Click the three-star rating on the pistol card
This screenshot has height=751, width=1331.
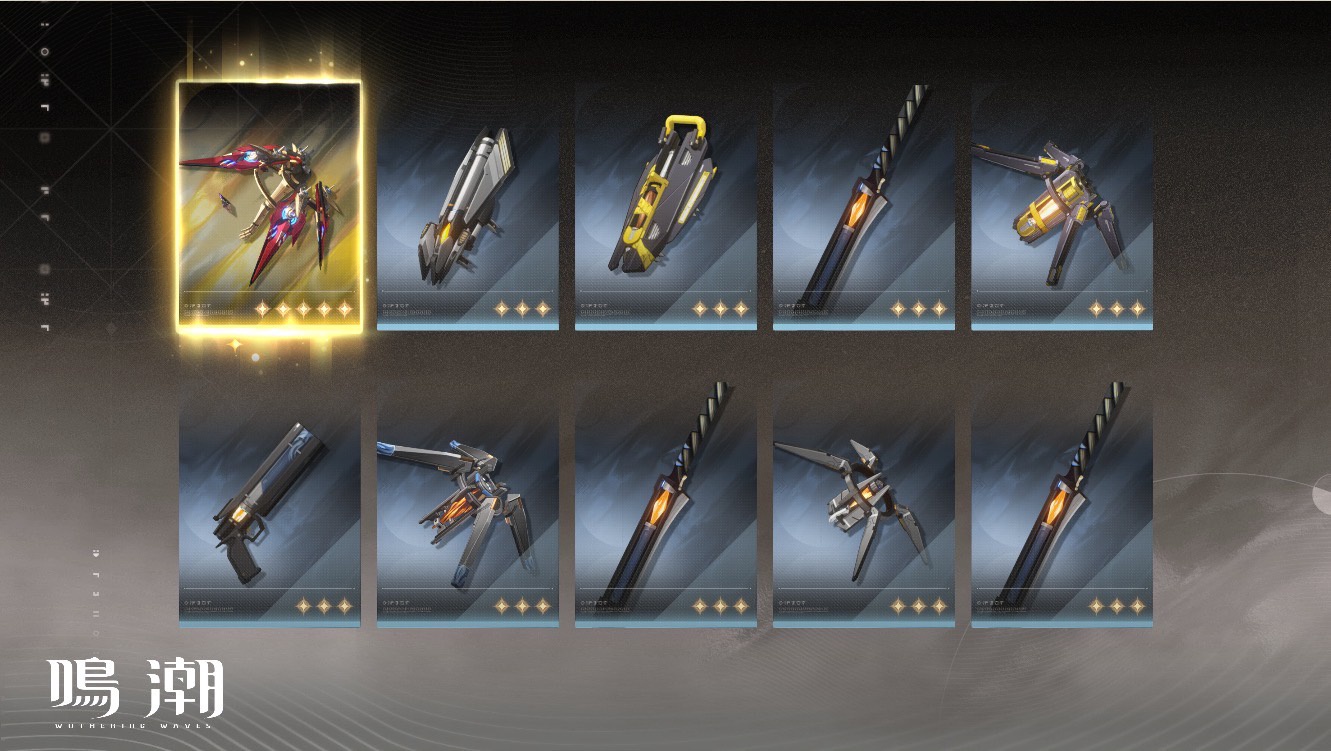[x=323, y=606]
